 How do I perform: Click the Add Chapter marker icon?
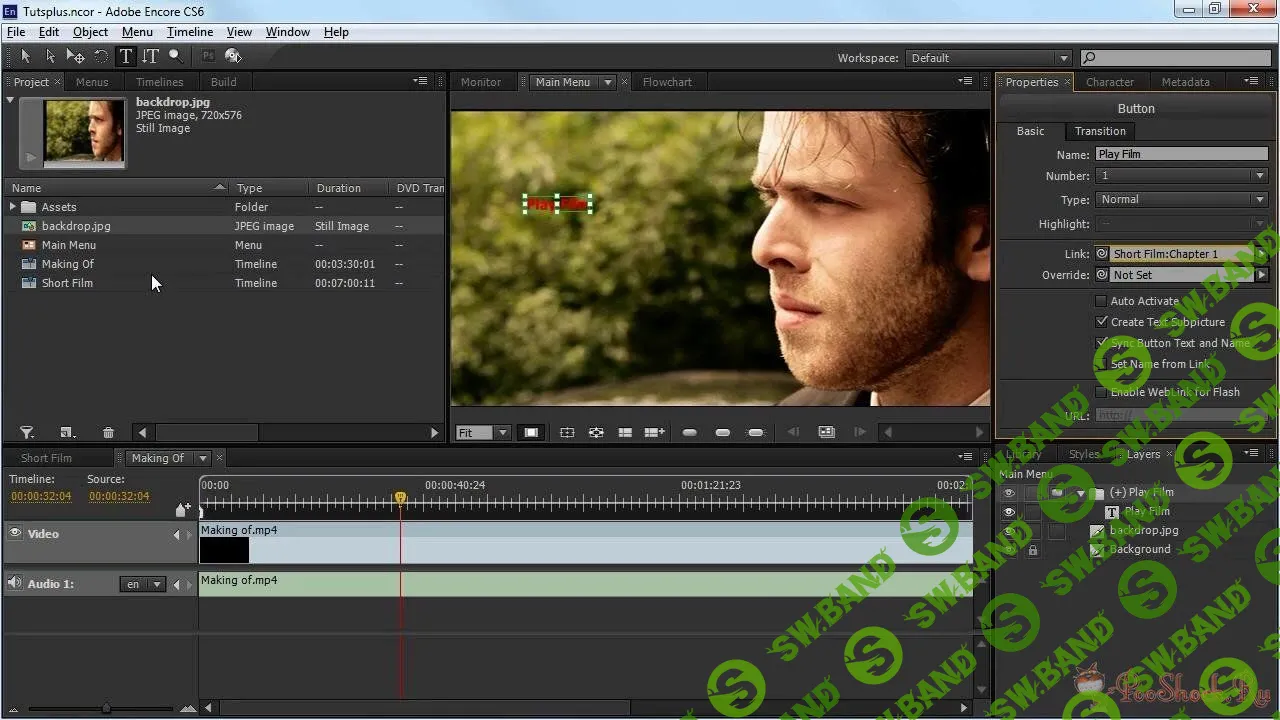pyautogui.click(x=182, y=510)
